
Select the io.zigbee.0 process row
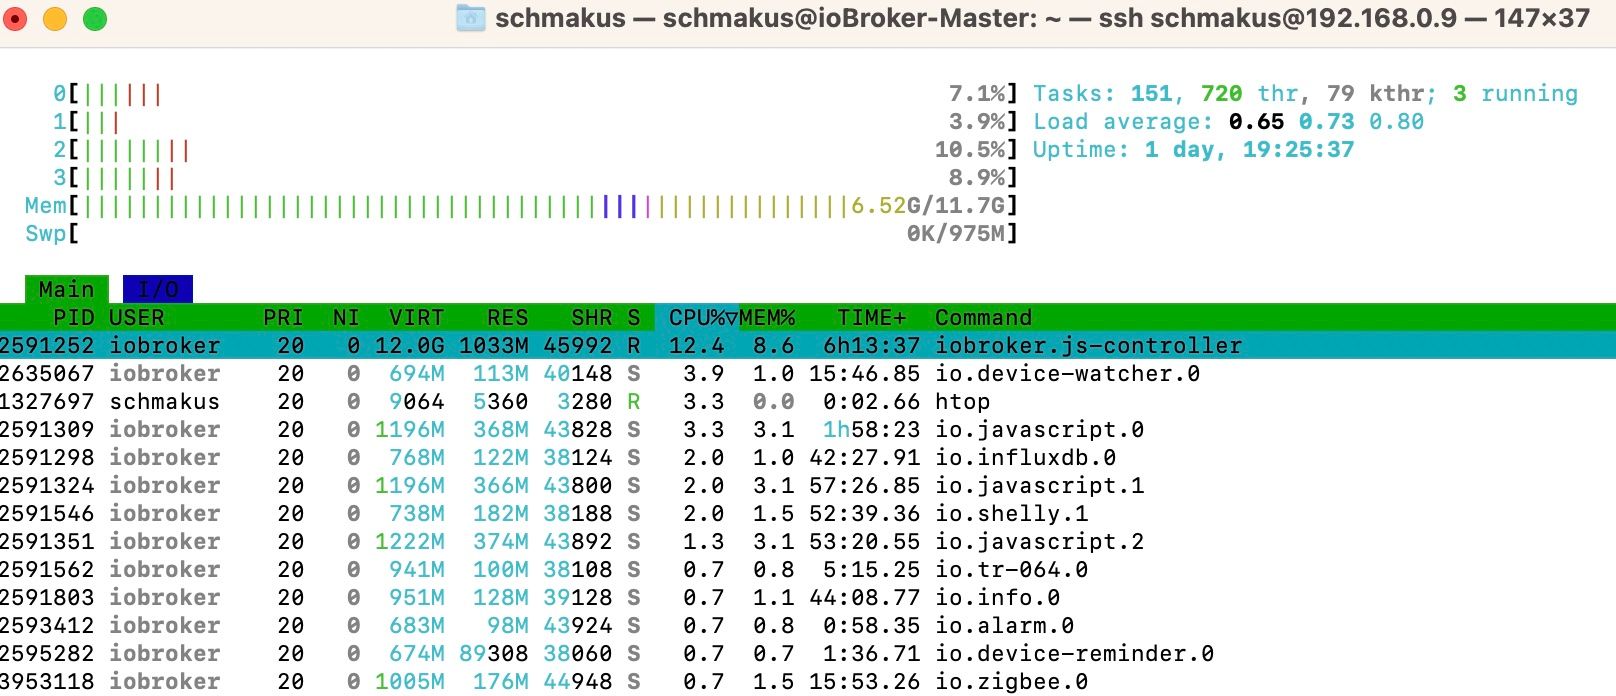808,681
